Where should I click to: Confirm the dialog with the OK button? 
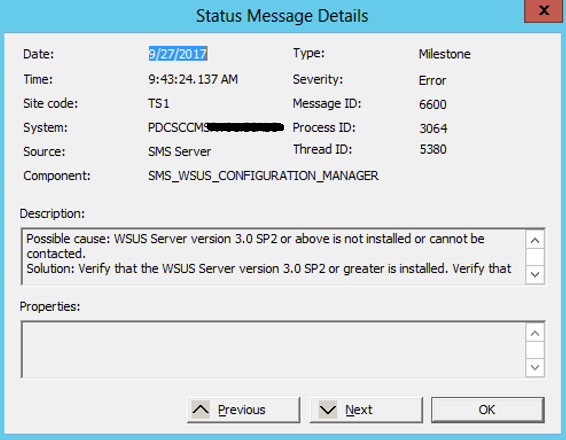coord(488,410)
